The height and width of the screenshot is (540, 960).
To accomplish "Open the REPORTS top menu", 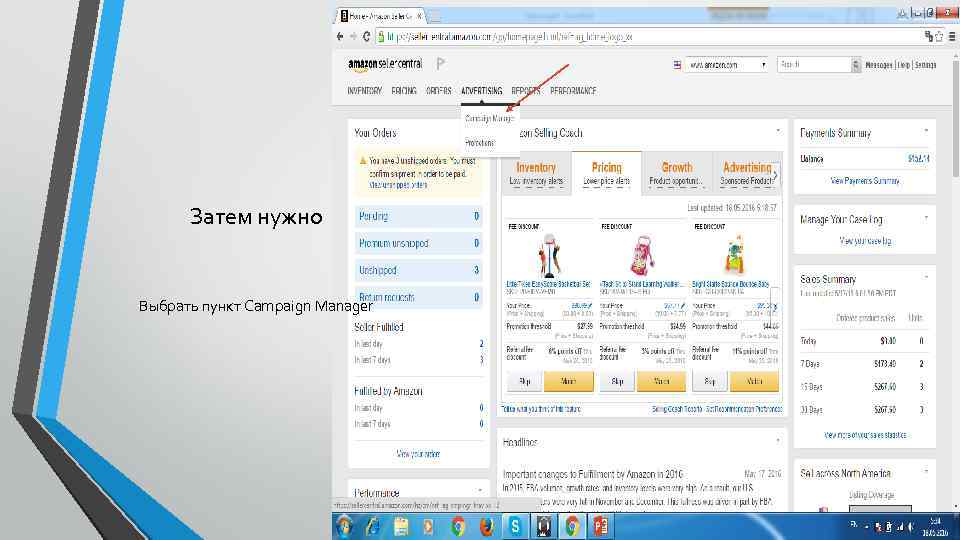I will (526, 91).
